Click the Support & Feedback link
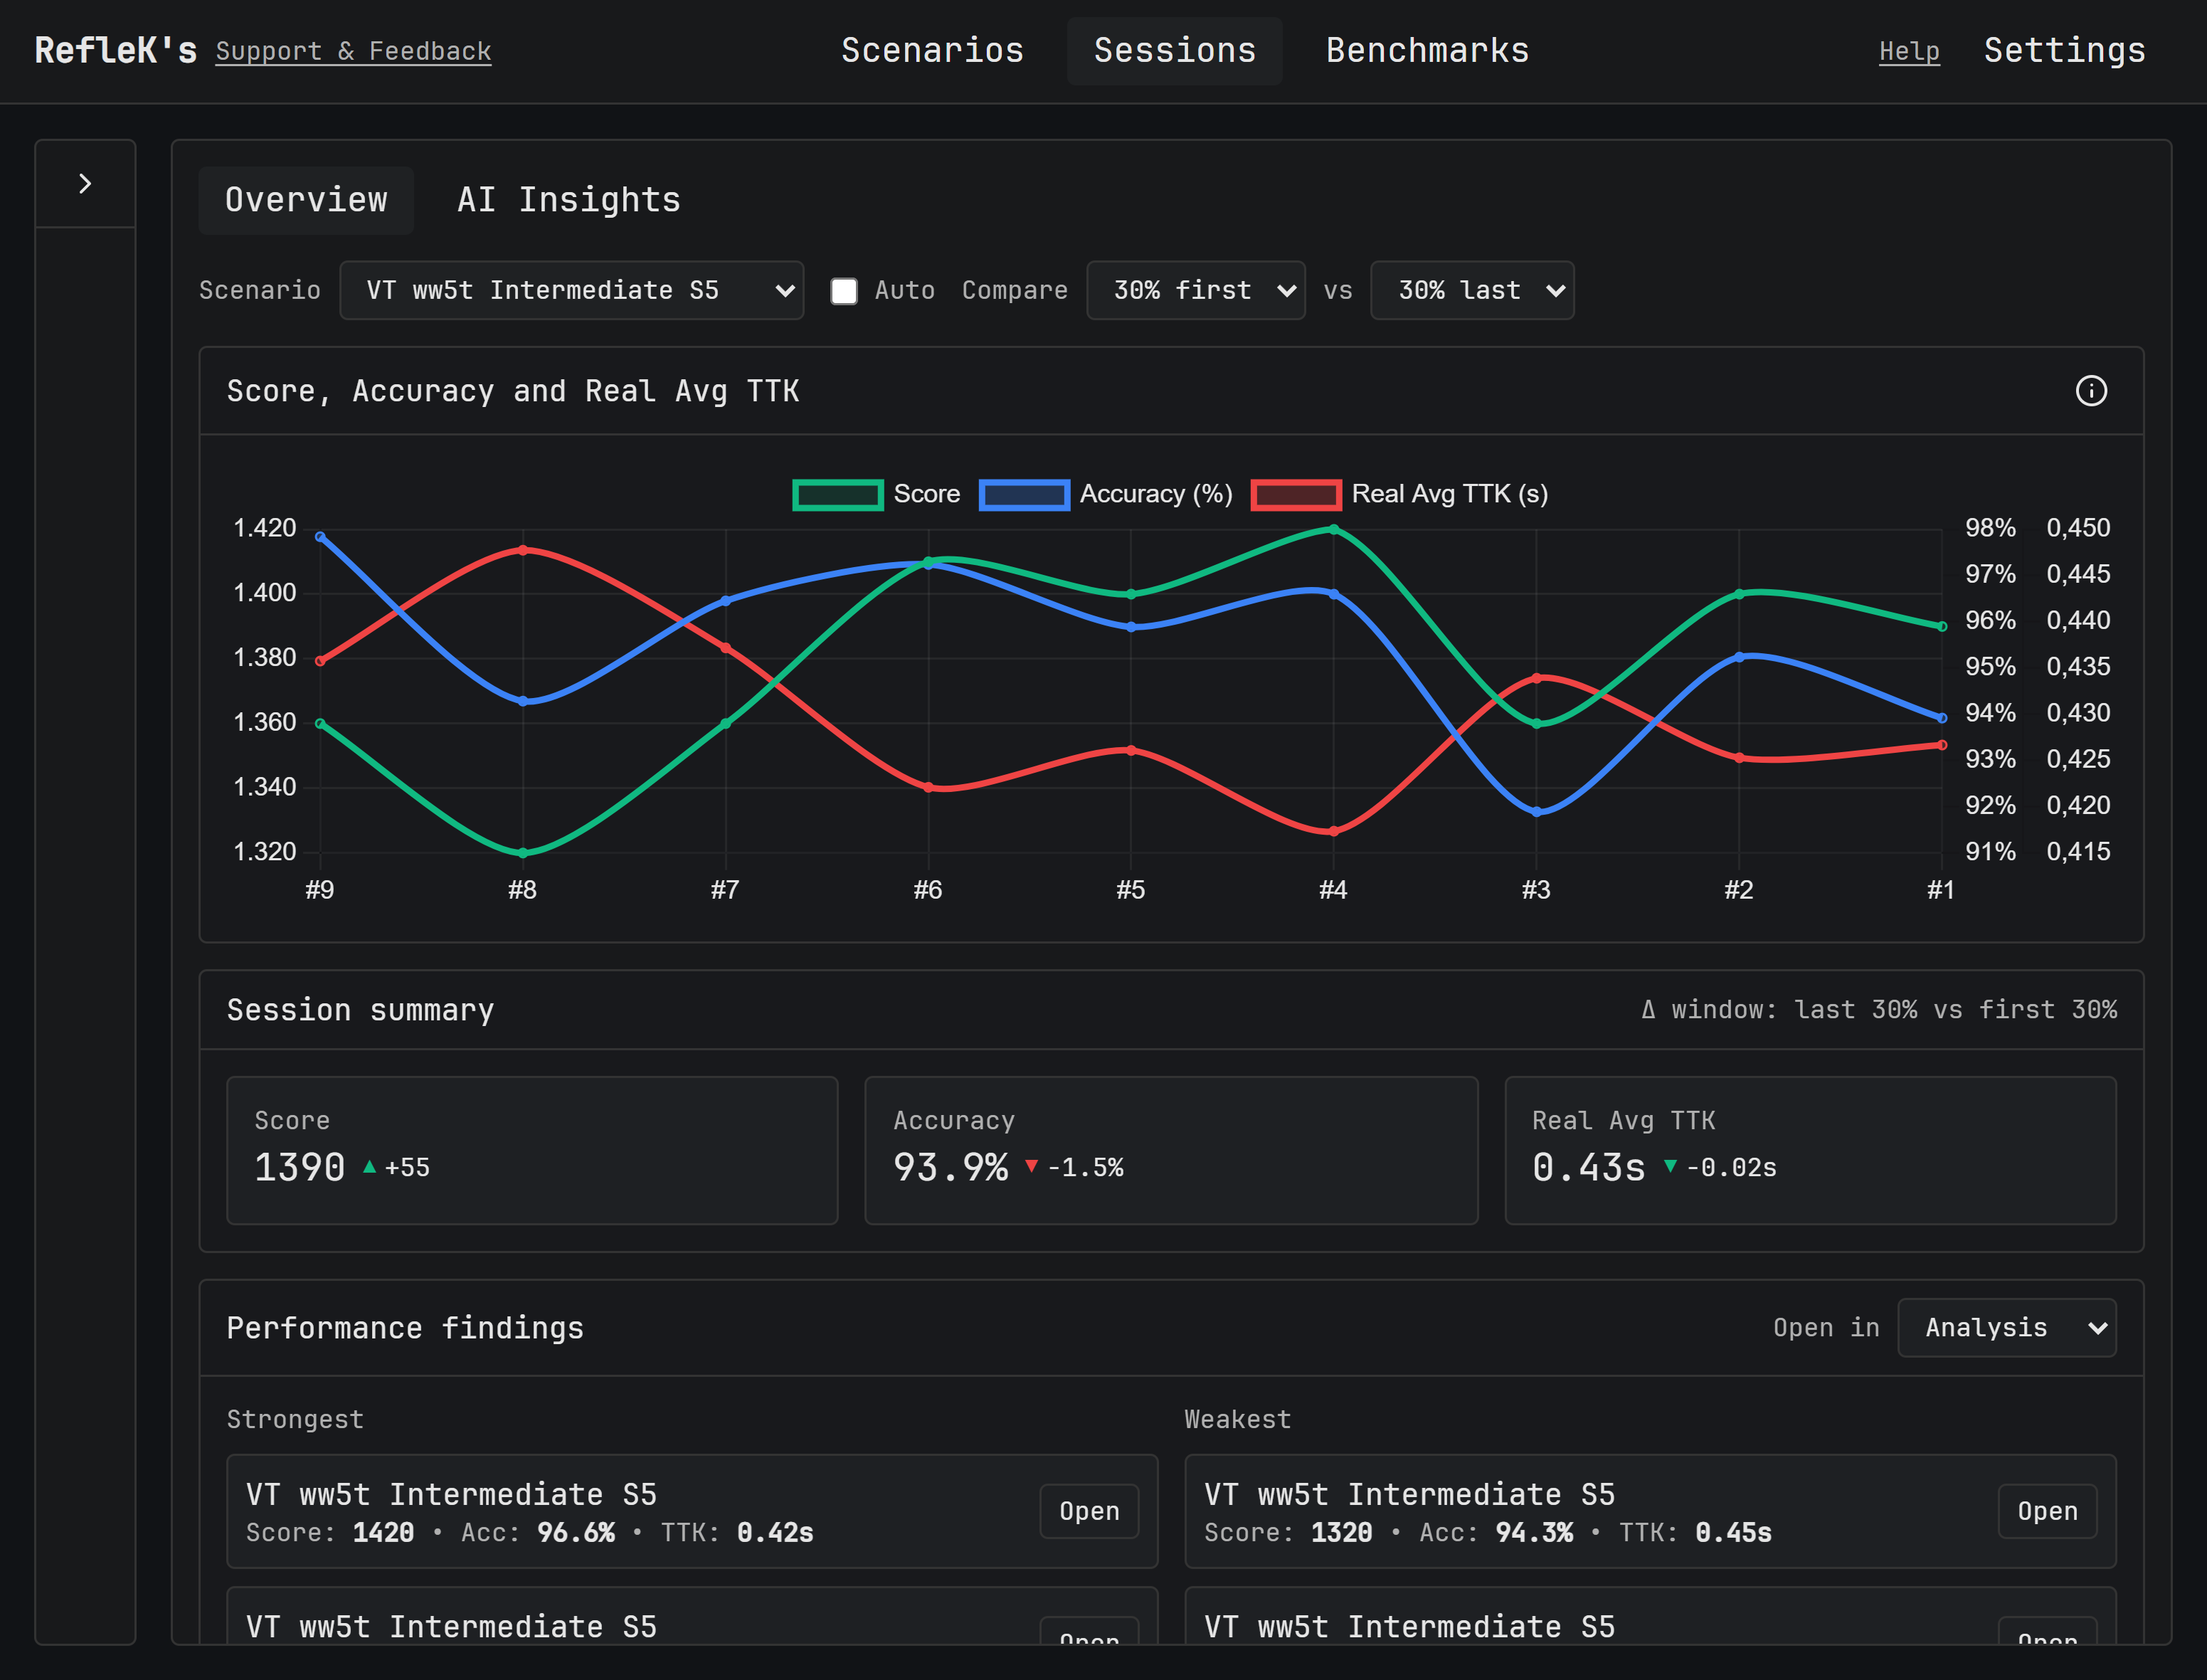The height and width of the screenshot is (1680, 2207). coord(353,52)
